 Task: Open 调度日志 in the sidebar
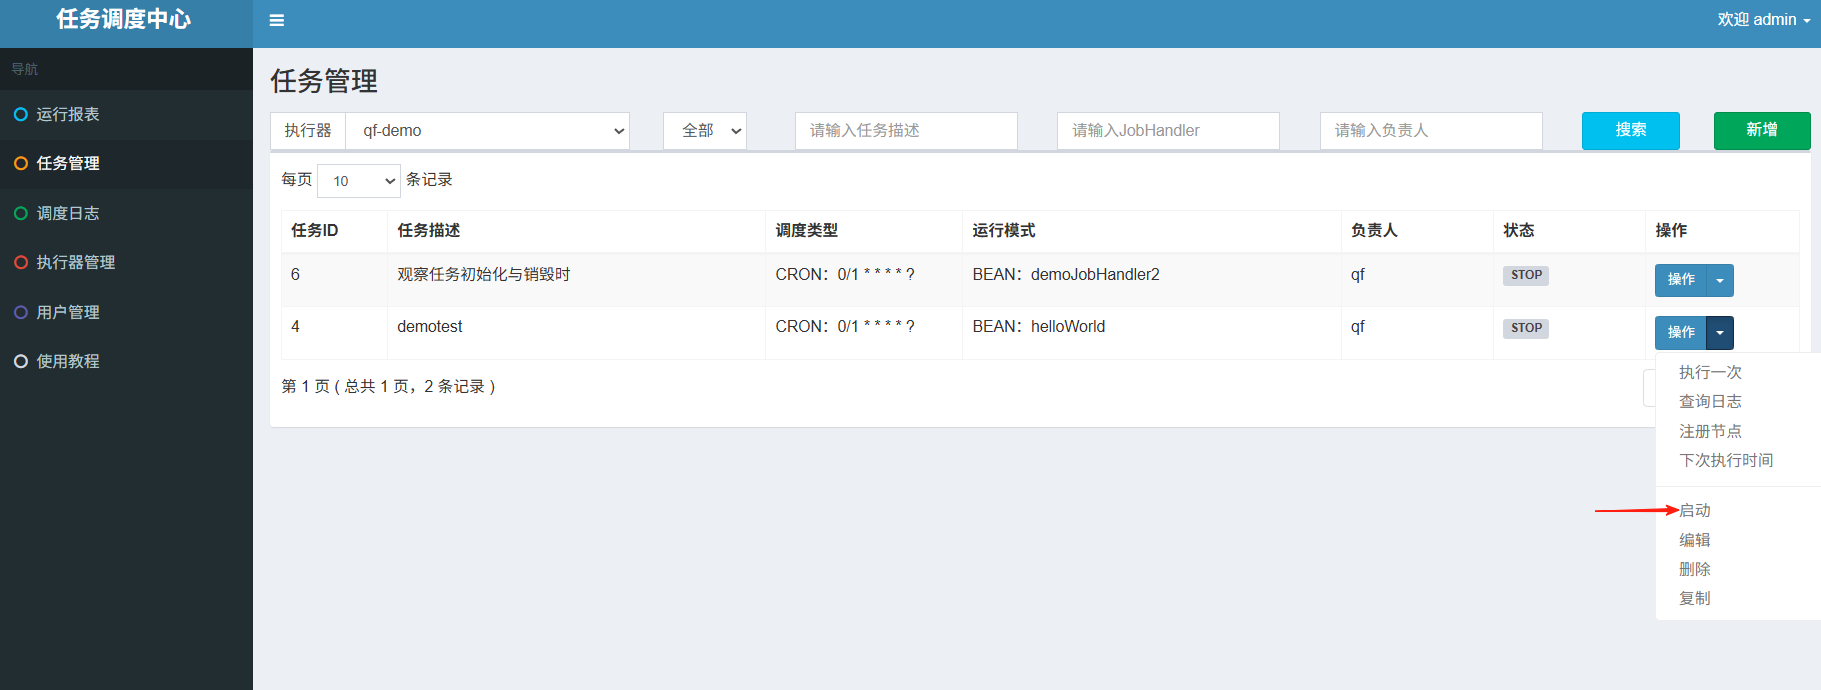[126, 213]
